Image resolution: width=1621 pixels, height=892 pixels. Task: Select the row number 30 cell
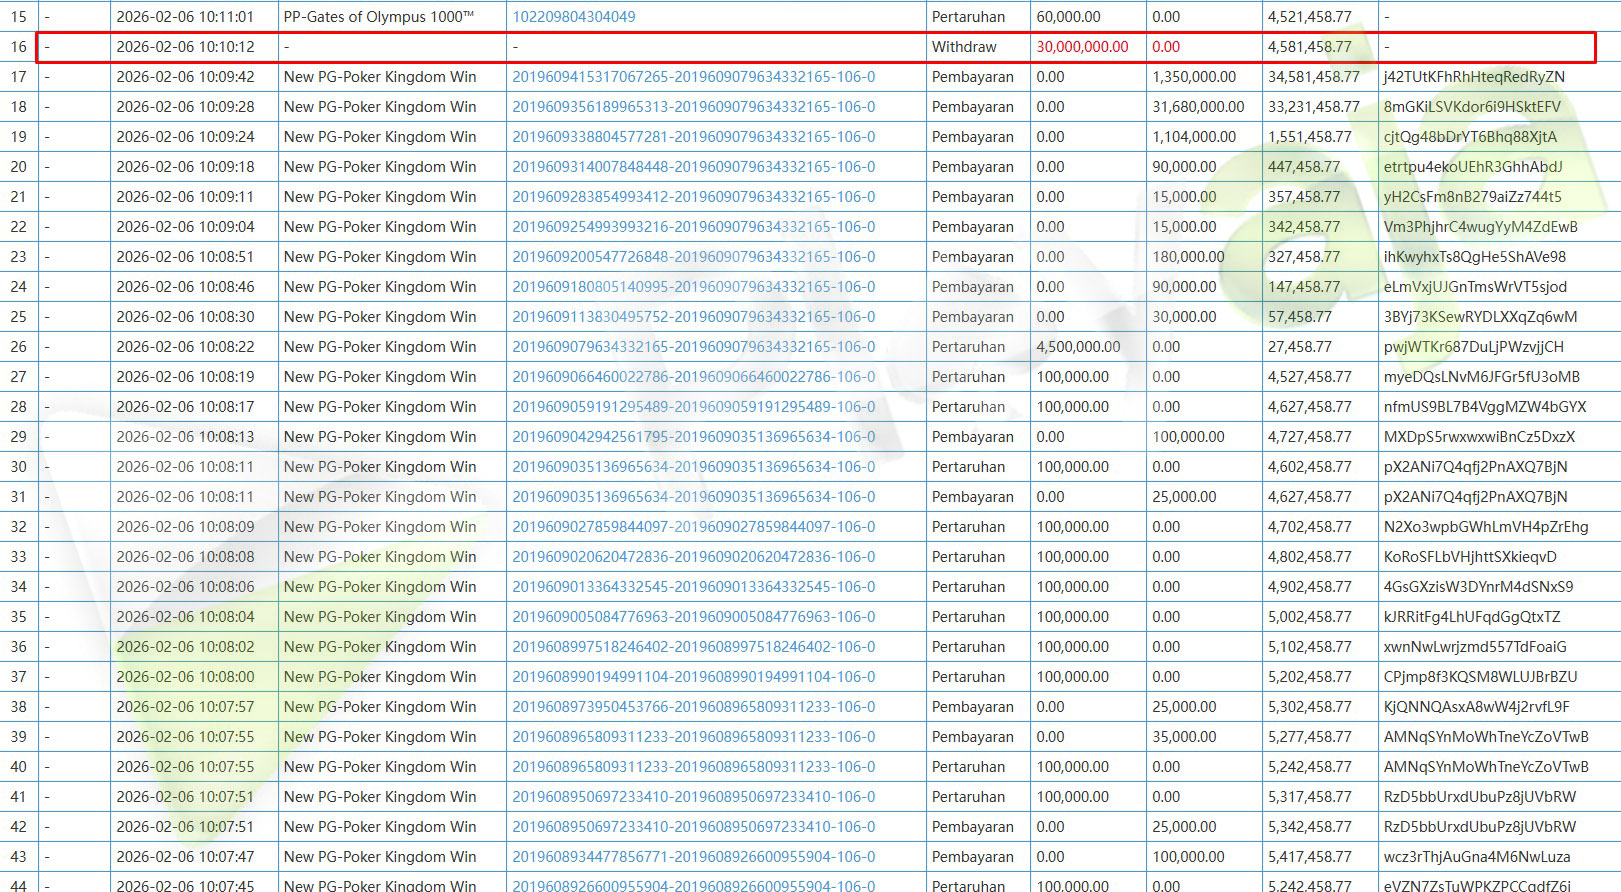point(19,467)
